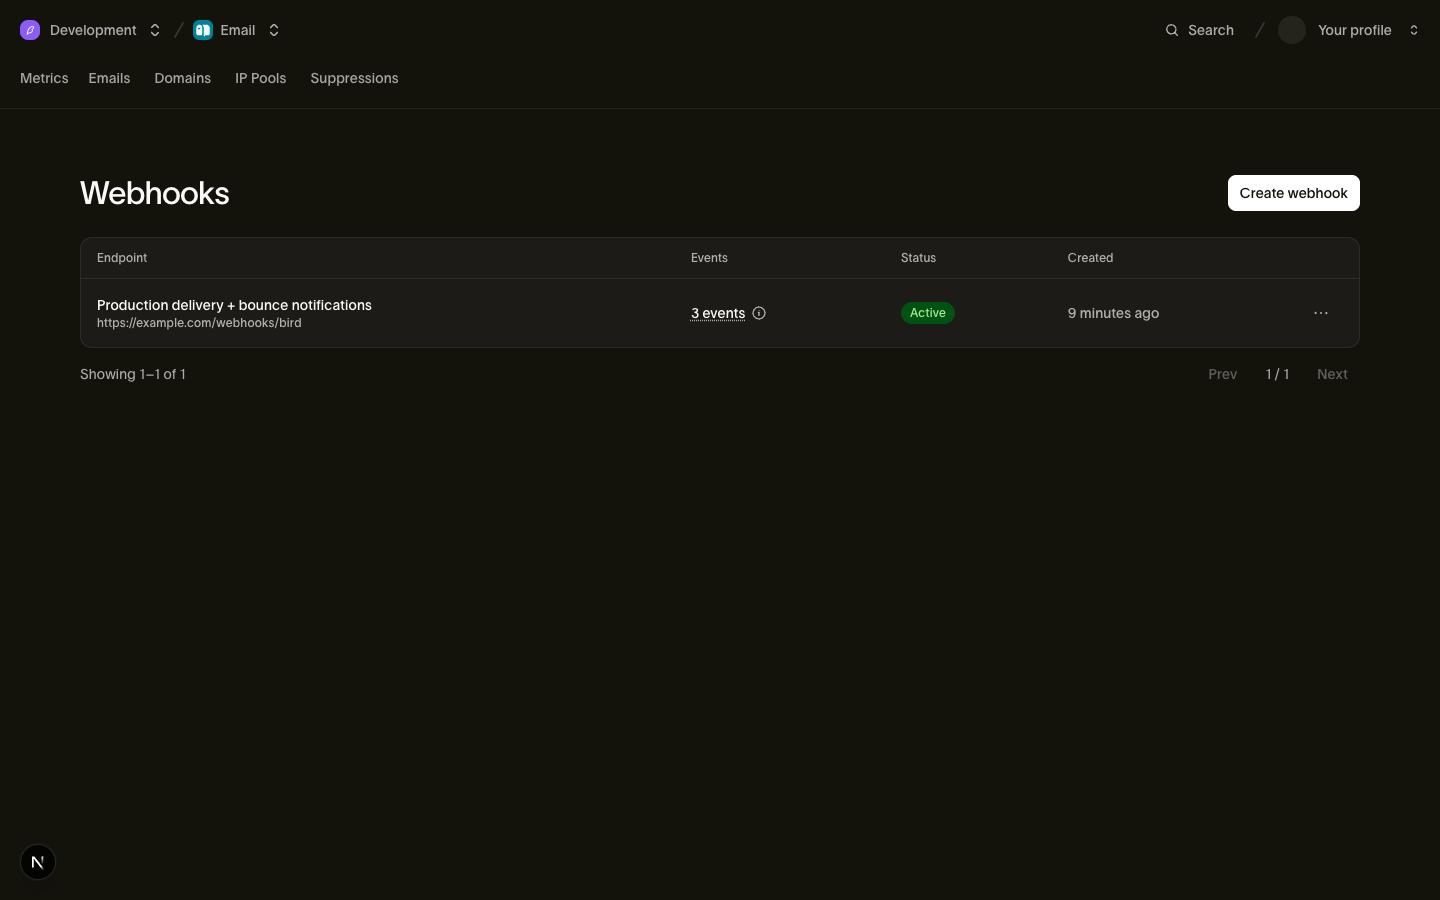
Task: Open the Domains tab
Action: tap(182, 78)
